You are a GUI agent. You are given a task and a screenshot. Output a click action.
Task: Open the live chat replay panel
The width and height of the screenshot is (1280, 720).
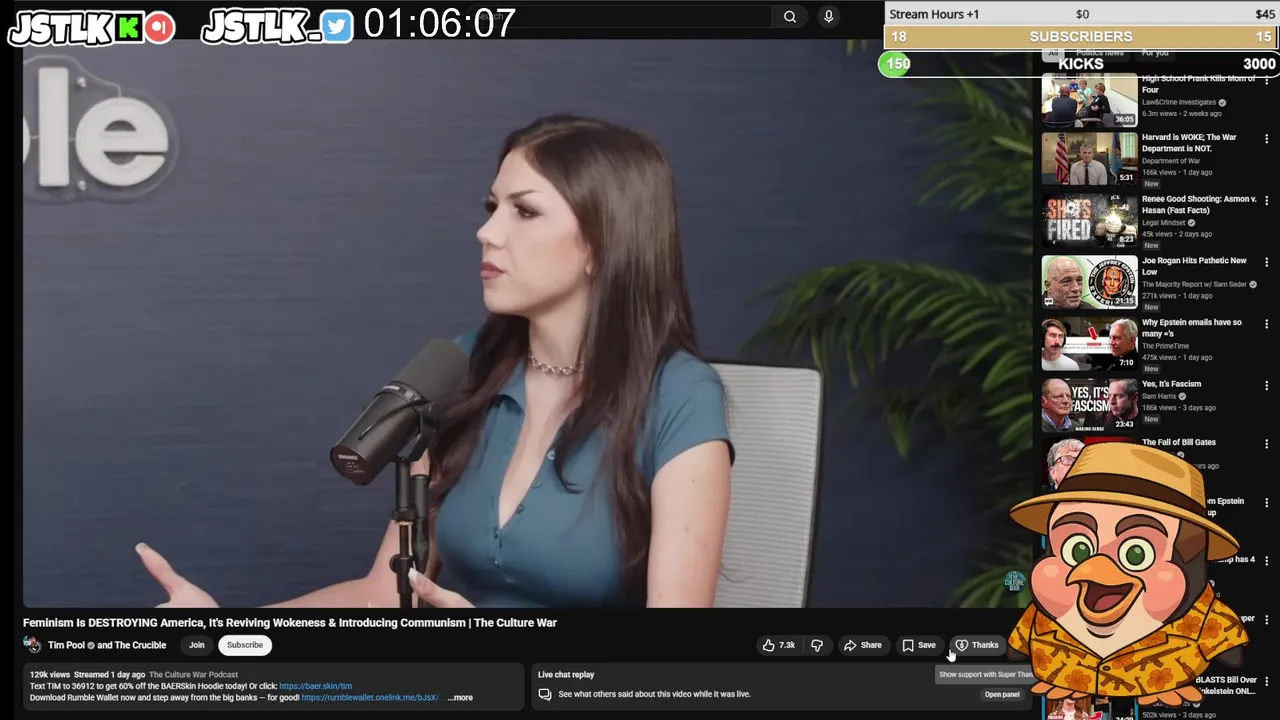point(1002,694)
